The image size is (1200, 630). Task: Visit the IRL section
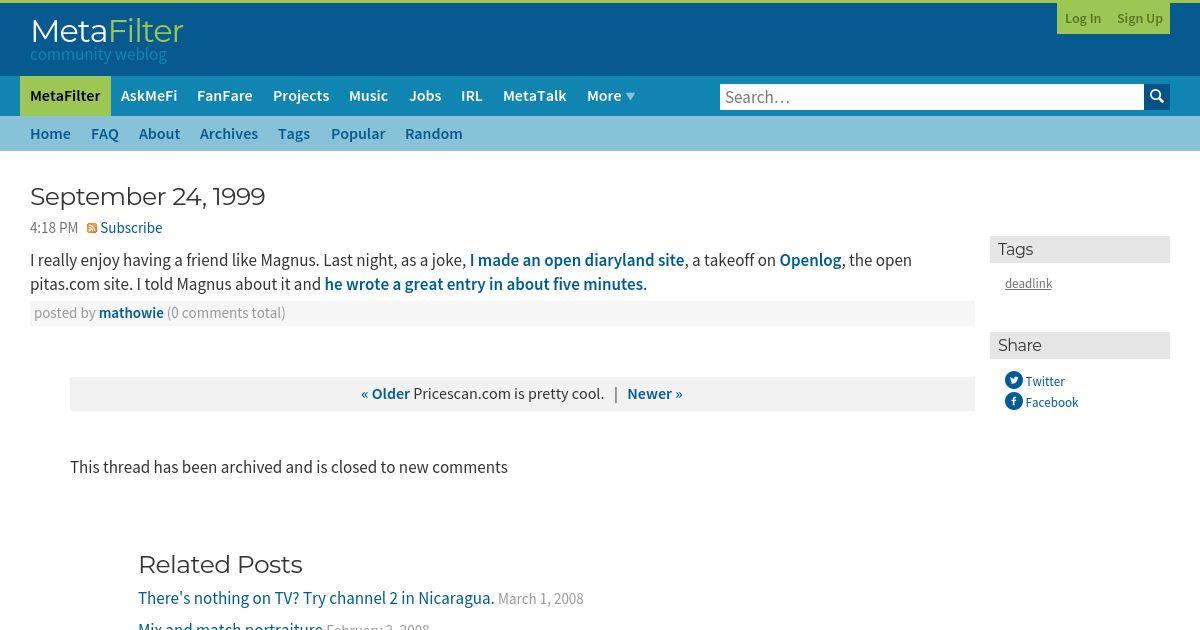pyautogui.click(x=472, y=96)
